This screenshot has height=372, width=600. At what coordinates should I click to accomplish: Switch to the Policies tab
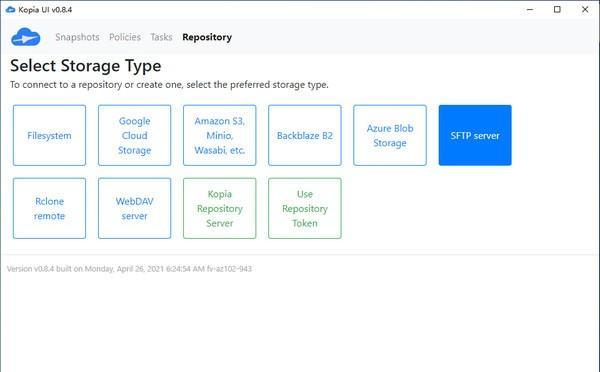point(125,37)
